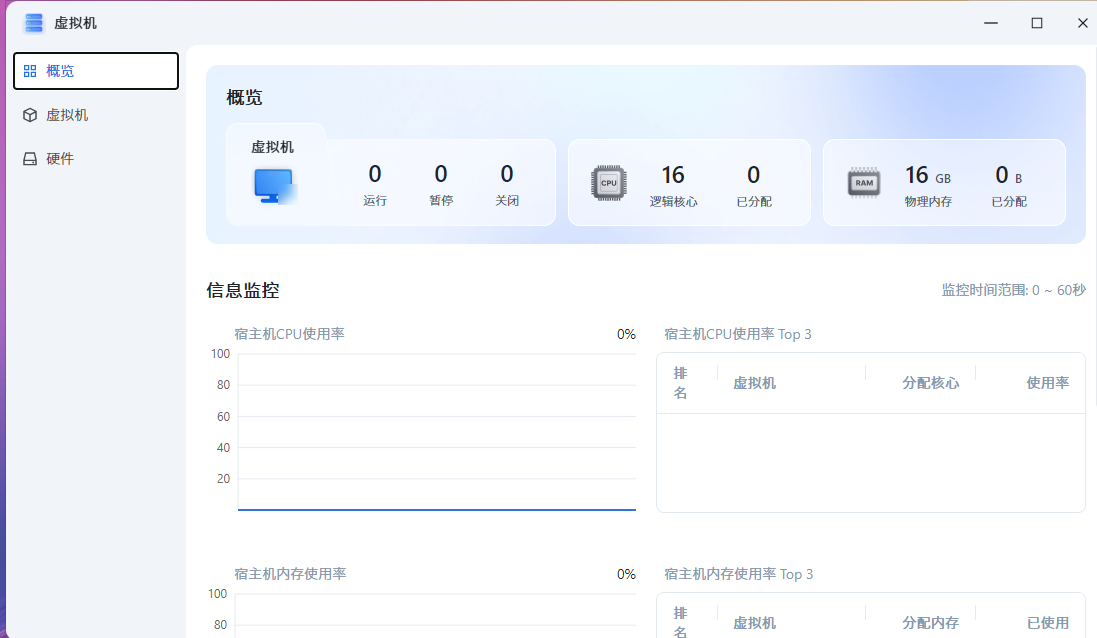Click the 虚拟机 cube icon in sidebar
This screenshot has width=1097, height=638.
click(x=30, y=115)
